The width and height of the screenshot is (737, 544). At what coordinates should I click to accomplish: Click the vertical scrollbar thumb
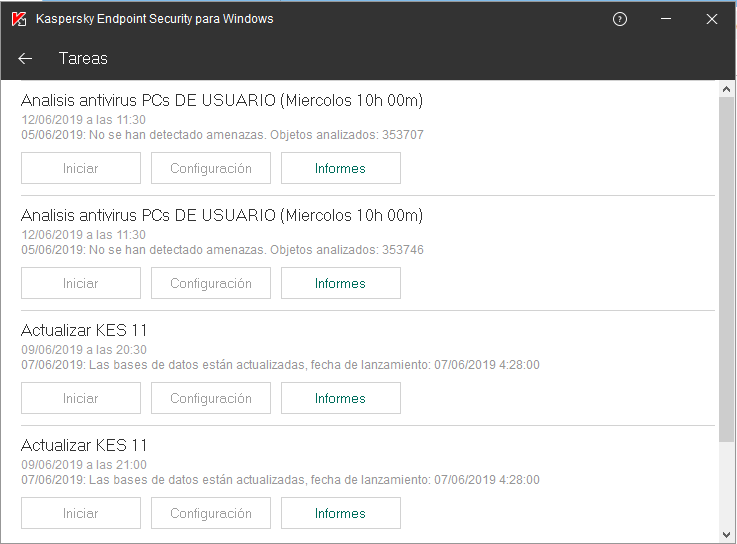pos(727,270)
